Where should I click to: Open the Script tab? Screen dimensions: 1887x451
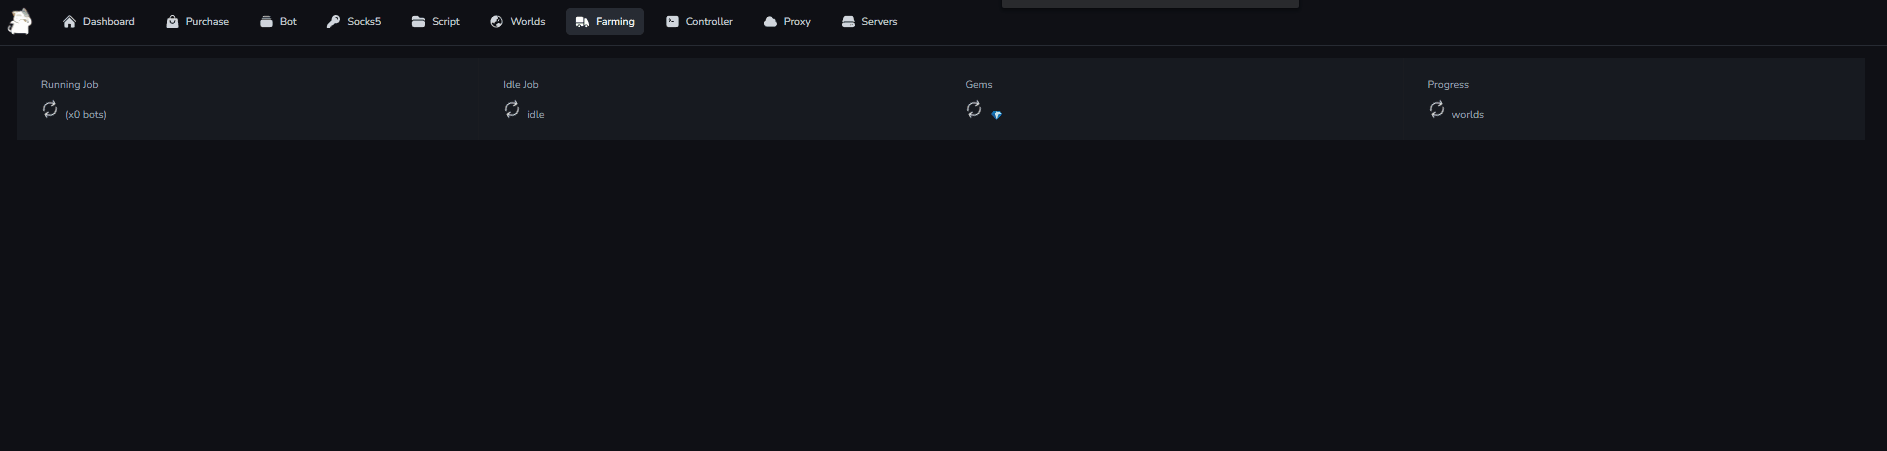pos(436,22)
